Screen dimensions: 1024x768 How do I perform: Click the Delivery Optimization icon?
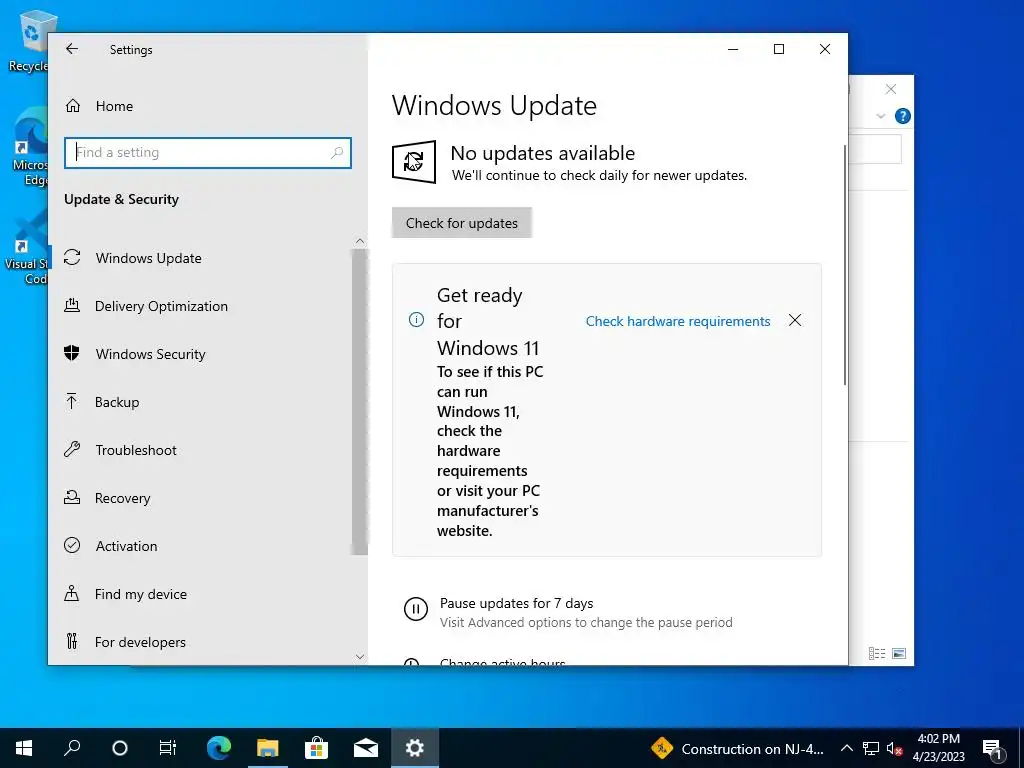[72, 305]
